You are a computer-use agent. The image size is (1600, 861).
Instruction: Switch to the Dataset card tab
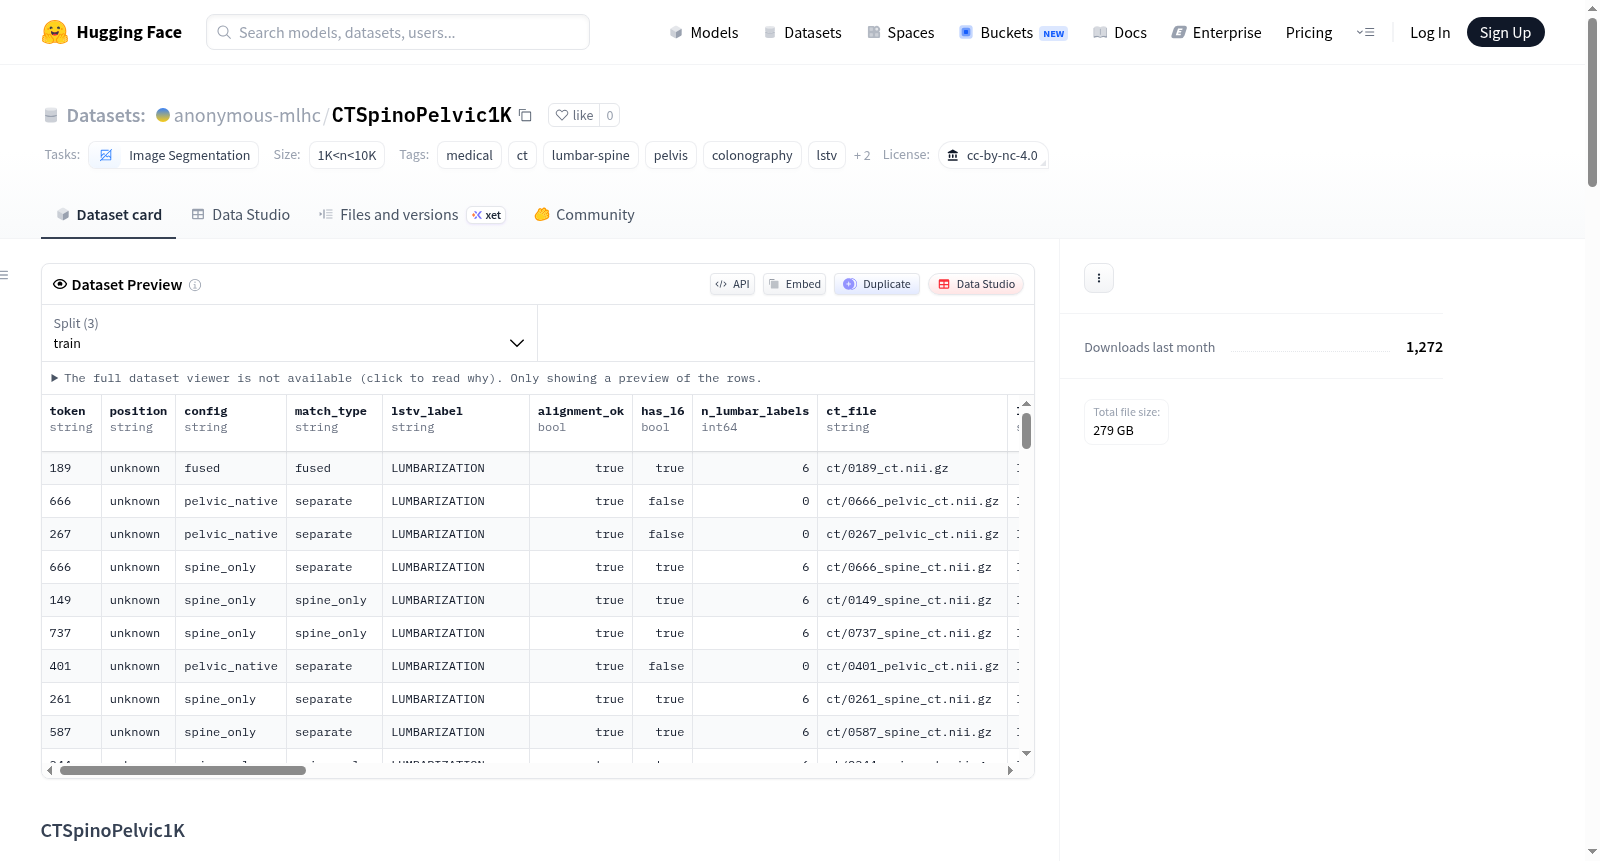[x=108, y=215]
